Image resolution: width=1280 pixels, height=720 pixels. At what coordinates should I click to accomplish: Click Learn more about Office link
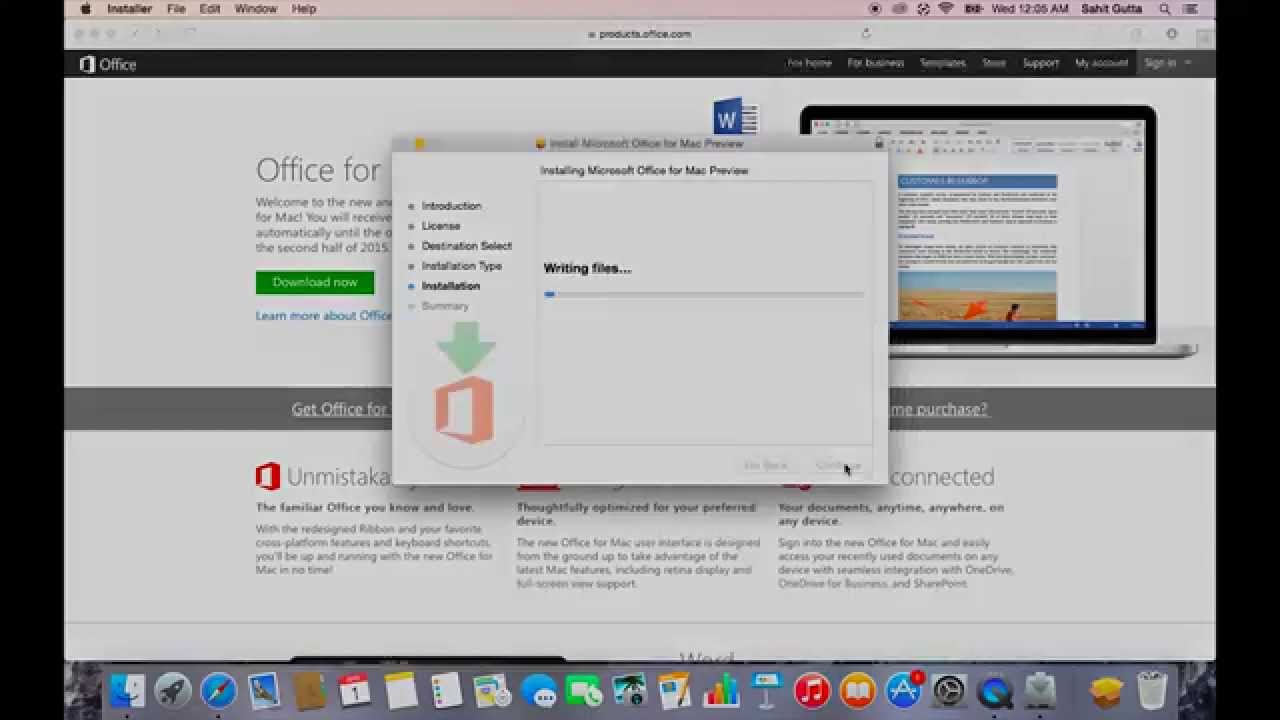324,316
